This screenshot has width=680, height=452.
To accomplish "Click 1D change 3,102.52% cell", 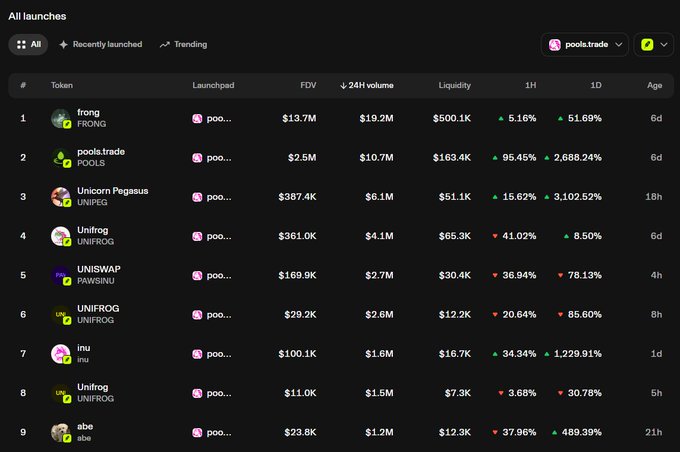I will pos(573,197).
